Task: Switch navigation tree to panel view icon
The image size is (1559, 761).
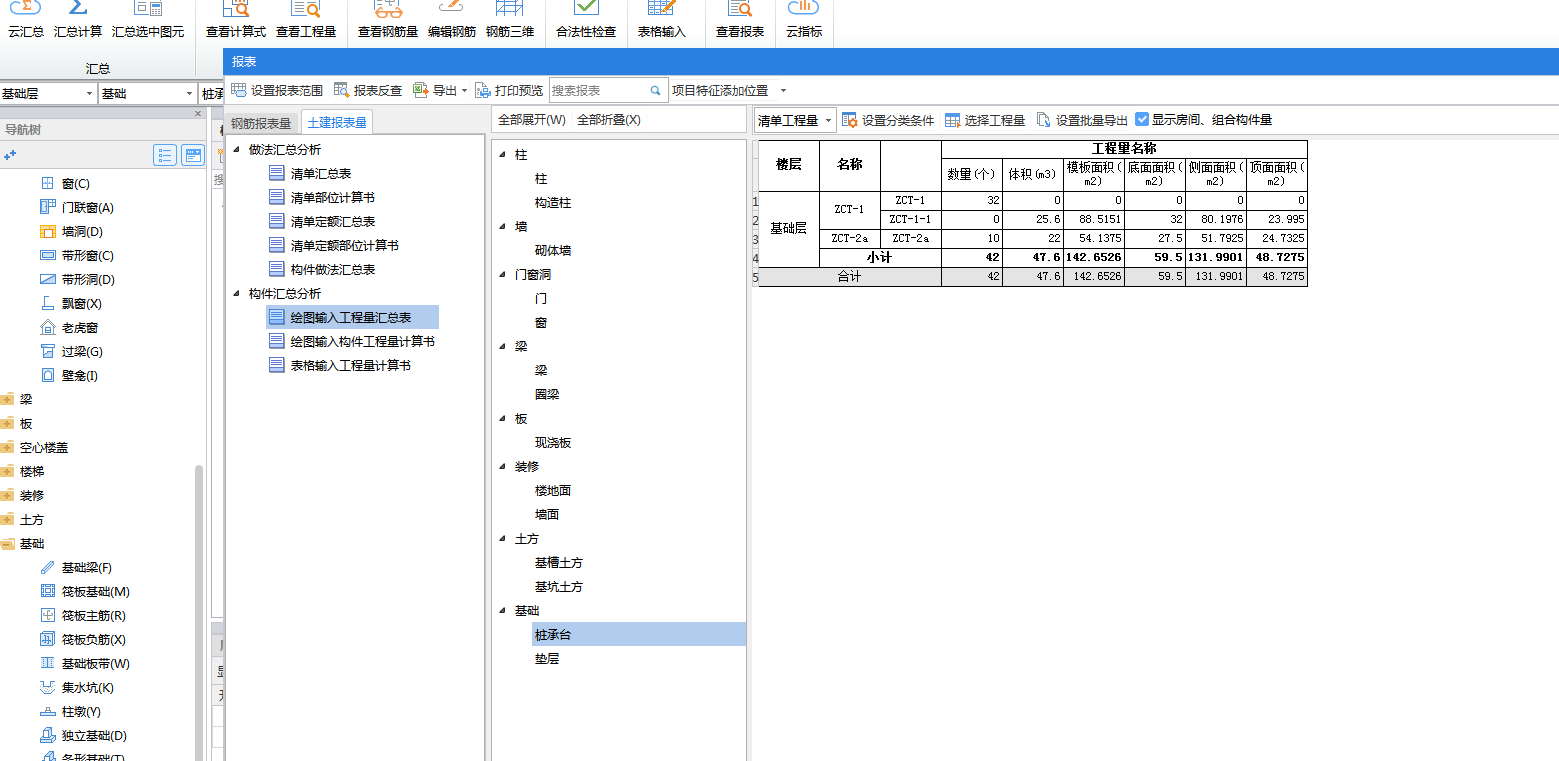Action: (x=192, y=155)
